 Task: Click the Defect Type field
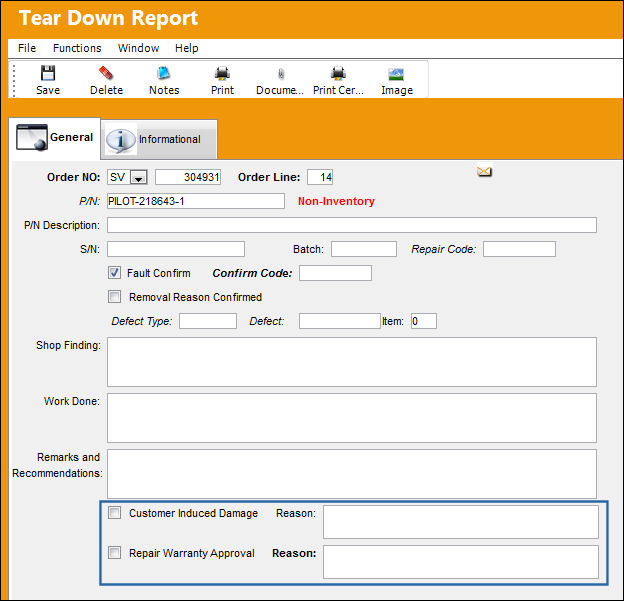[208, 321]
